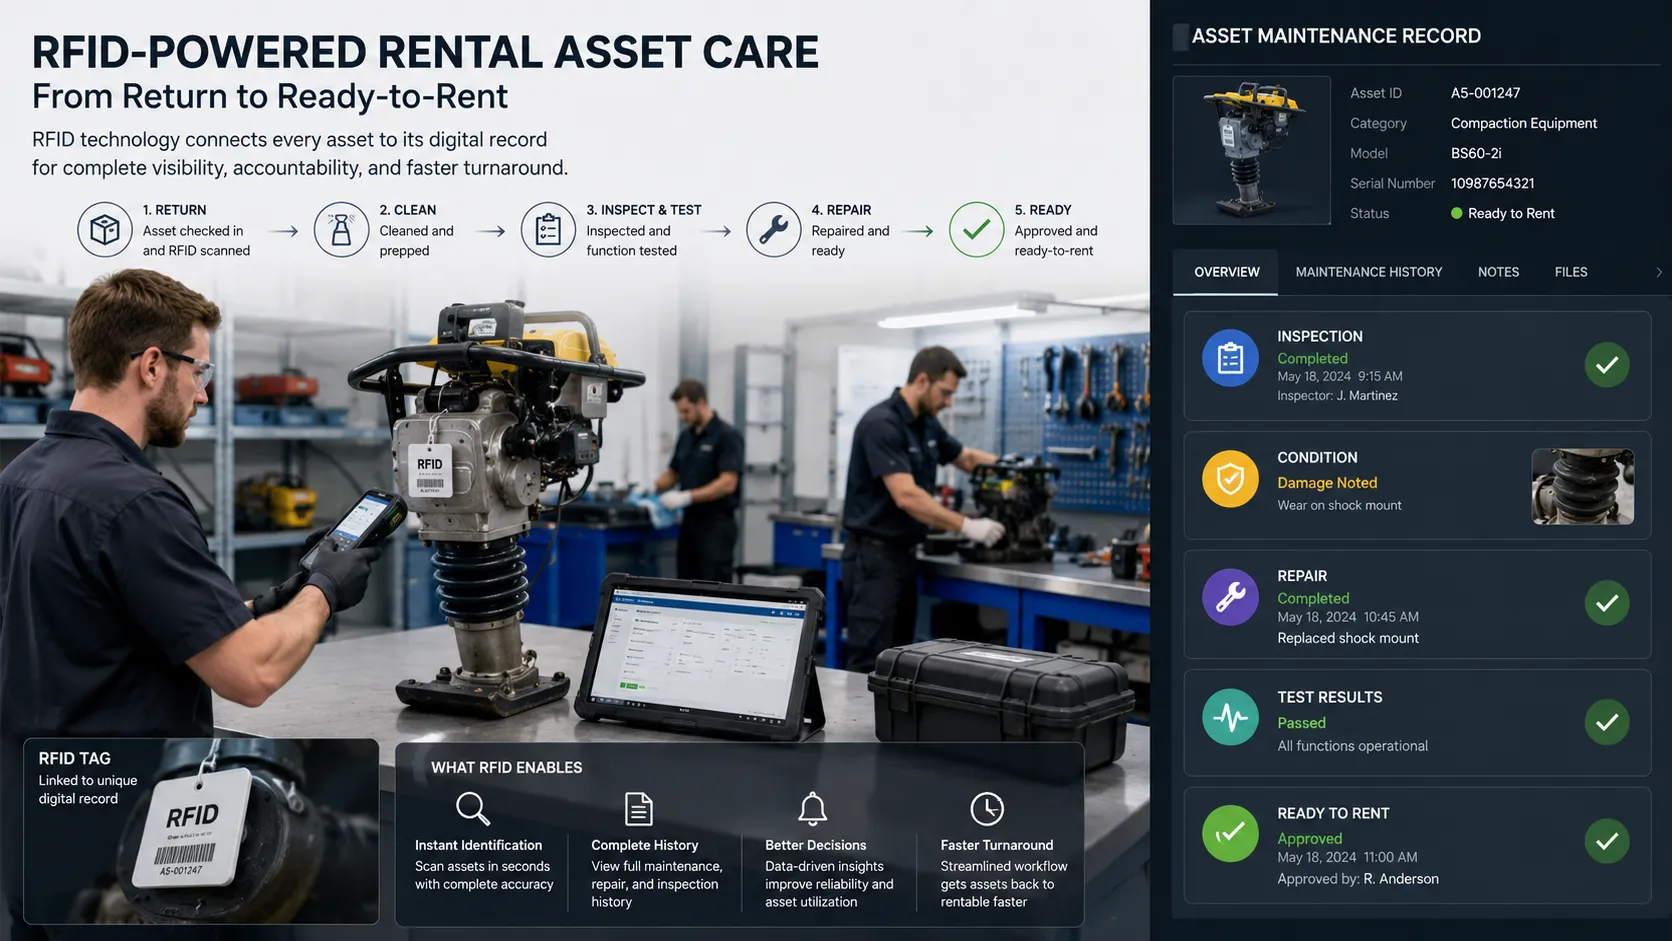Expand more tabs with the right chevron
This screenshot has height=941, width=1672.
[x=1658, y=272]
